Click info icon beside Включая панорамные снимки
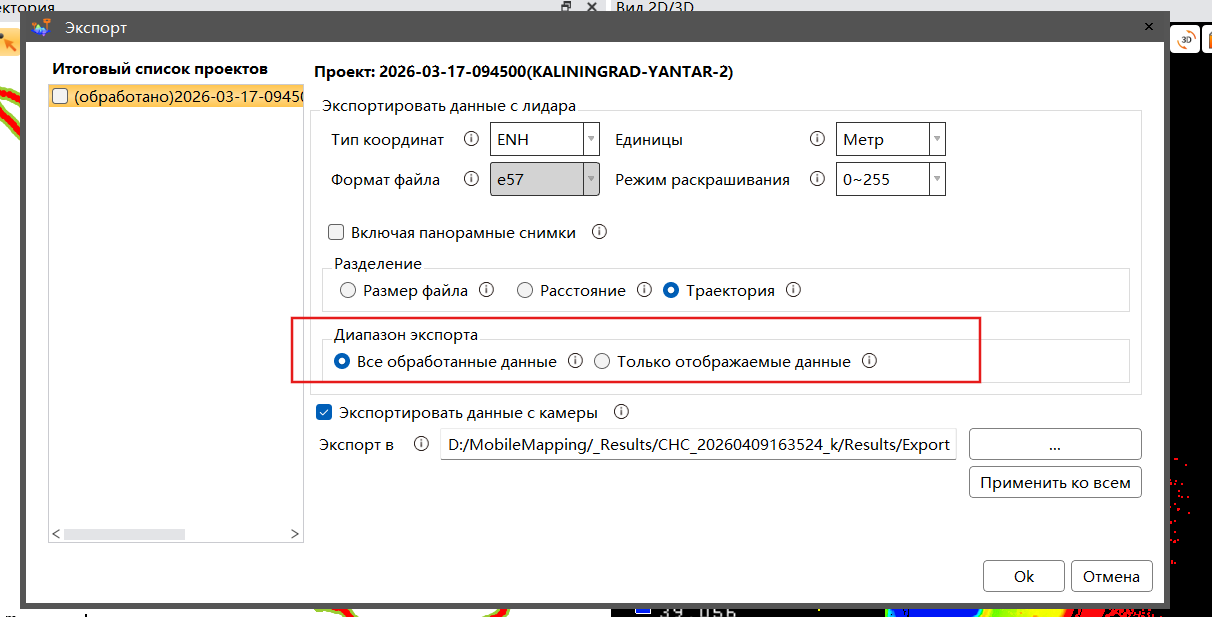Image resolution: width=1212 pixels, height=617 pixels. click(x=600, y=232)
